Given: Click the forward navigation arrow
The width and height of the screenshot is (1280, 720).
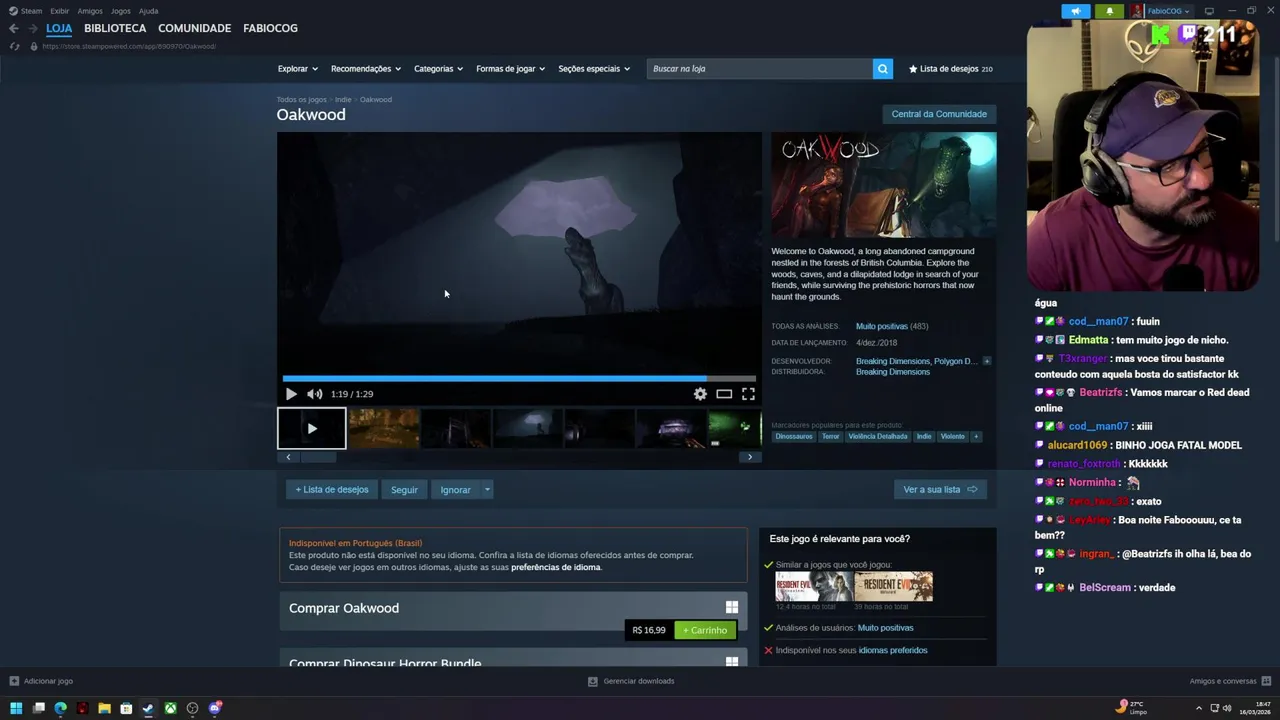Looking at the screenshot, I should click(x=32, y=28).
